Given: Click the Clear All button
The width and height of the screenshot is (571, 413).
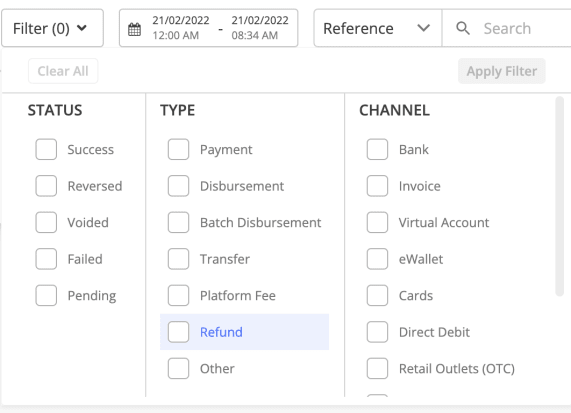Looking at the screenshot, I should tap(63, 71).
